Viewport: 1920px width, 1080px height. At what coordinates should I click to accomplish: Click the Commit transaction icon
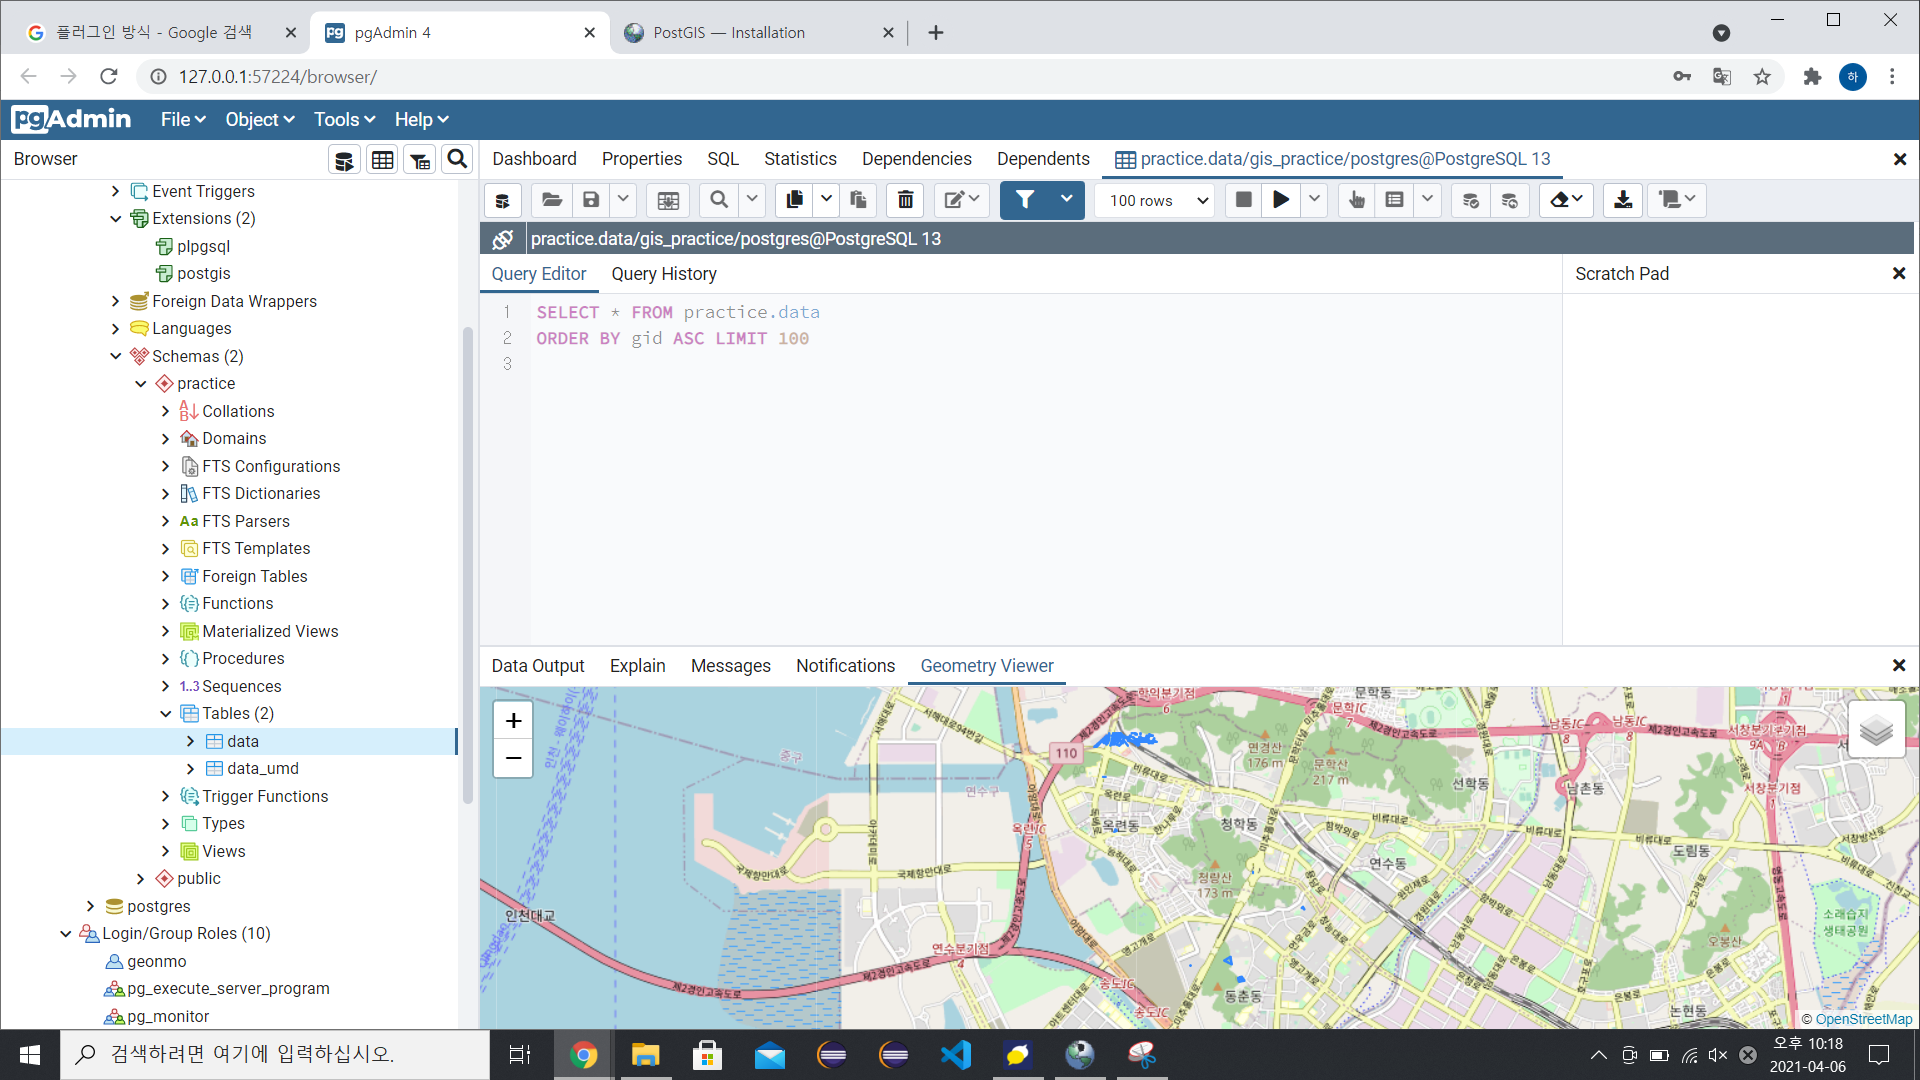1470,200
